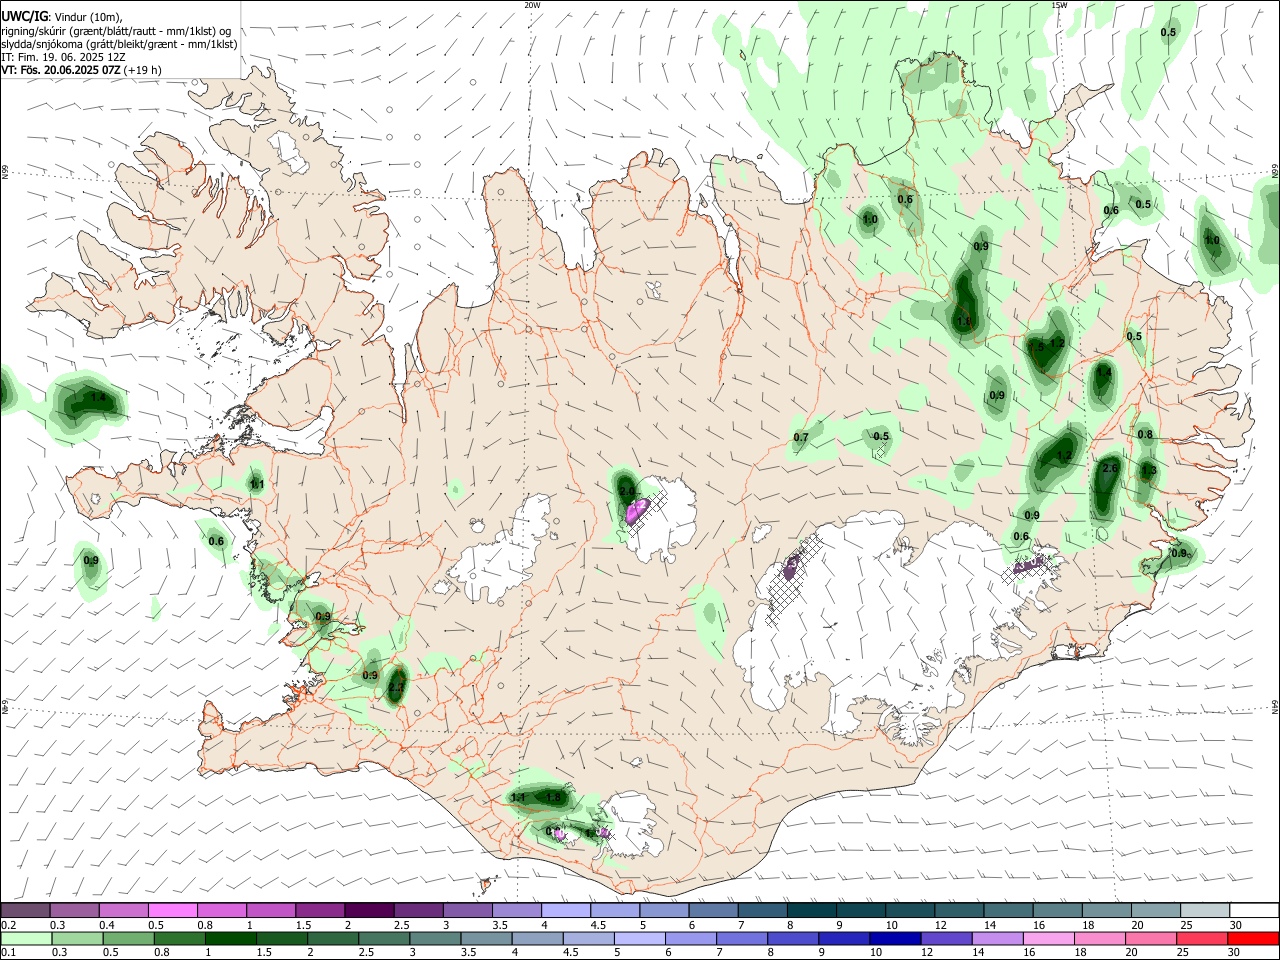Screen dimensions: 1280x960
Task: Click the '15W' longitude label
Action: click(1059, 5)
